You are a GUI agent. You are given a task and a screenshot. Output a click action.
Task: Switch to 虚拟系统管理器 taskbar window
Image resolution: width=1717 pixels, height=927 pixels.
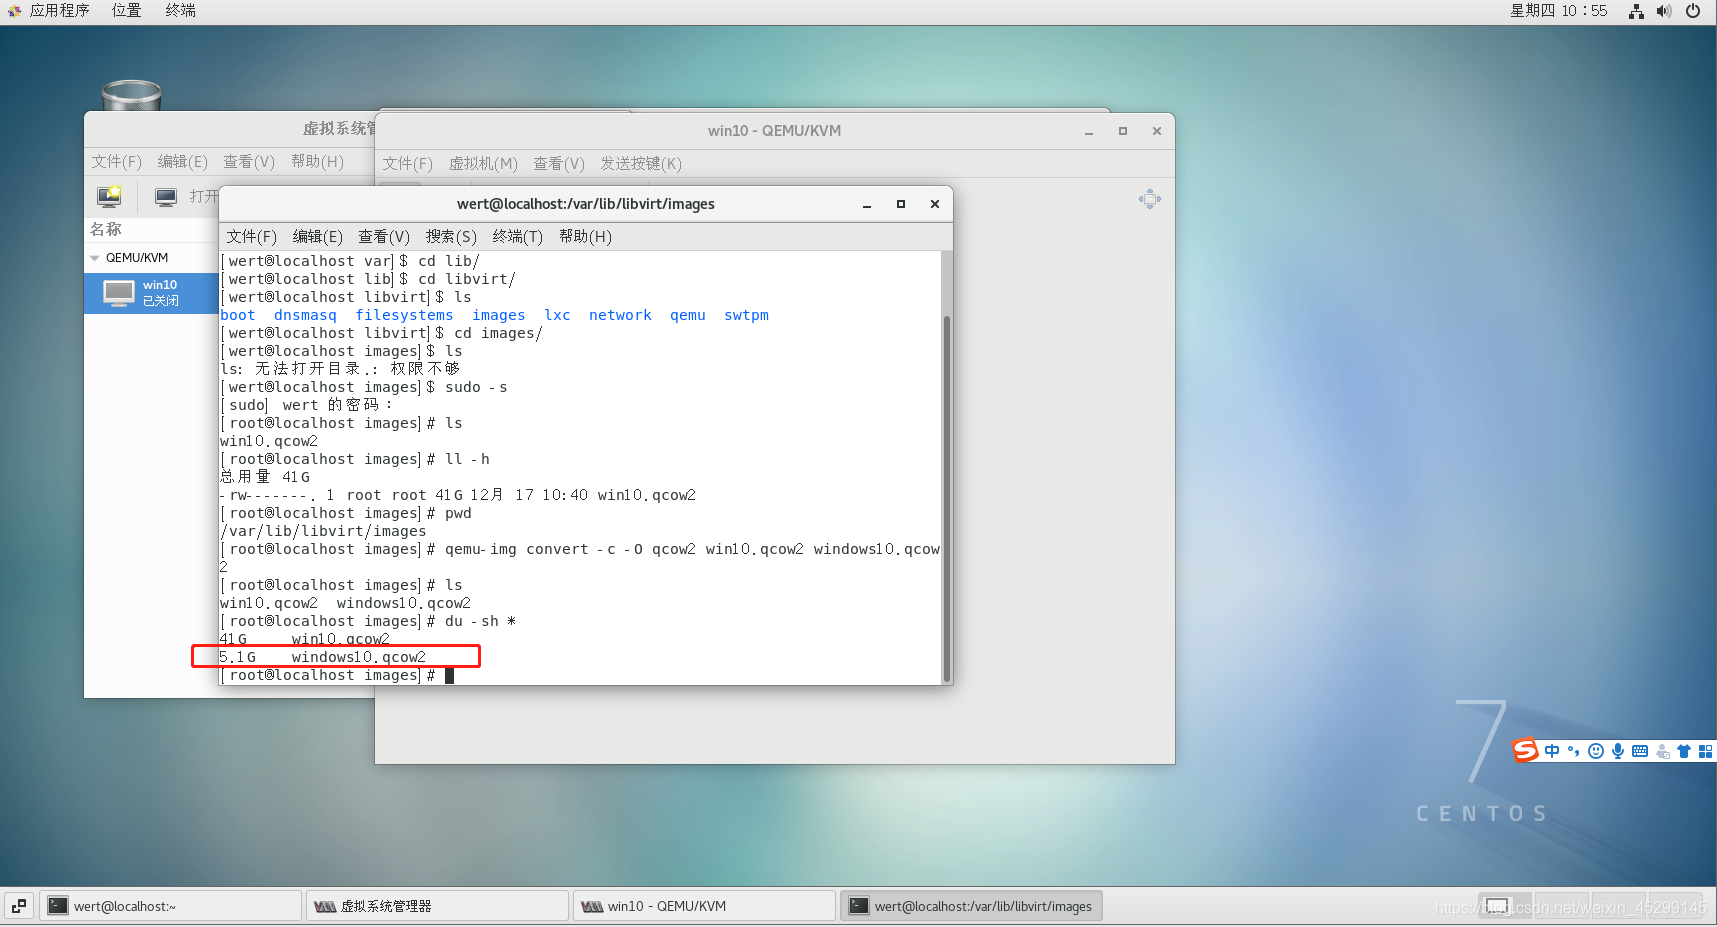tap(437, 906)
